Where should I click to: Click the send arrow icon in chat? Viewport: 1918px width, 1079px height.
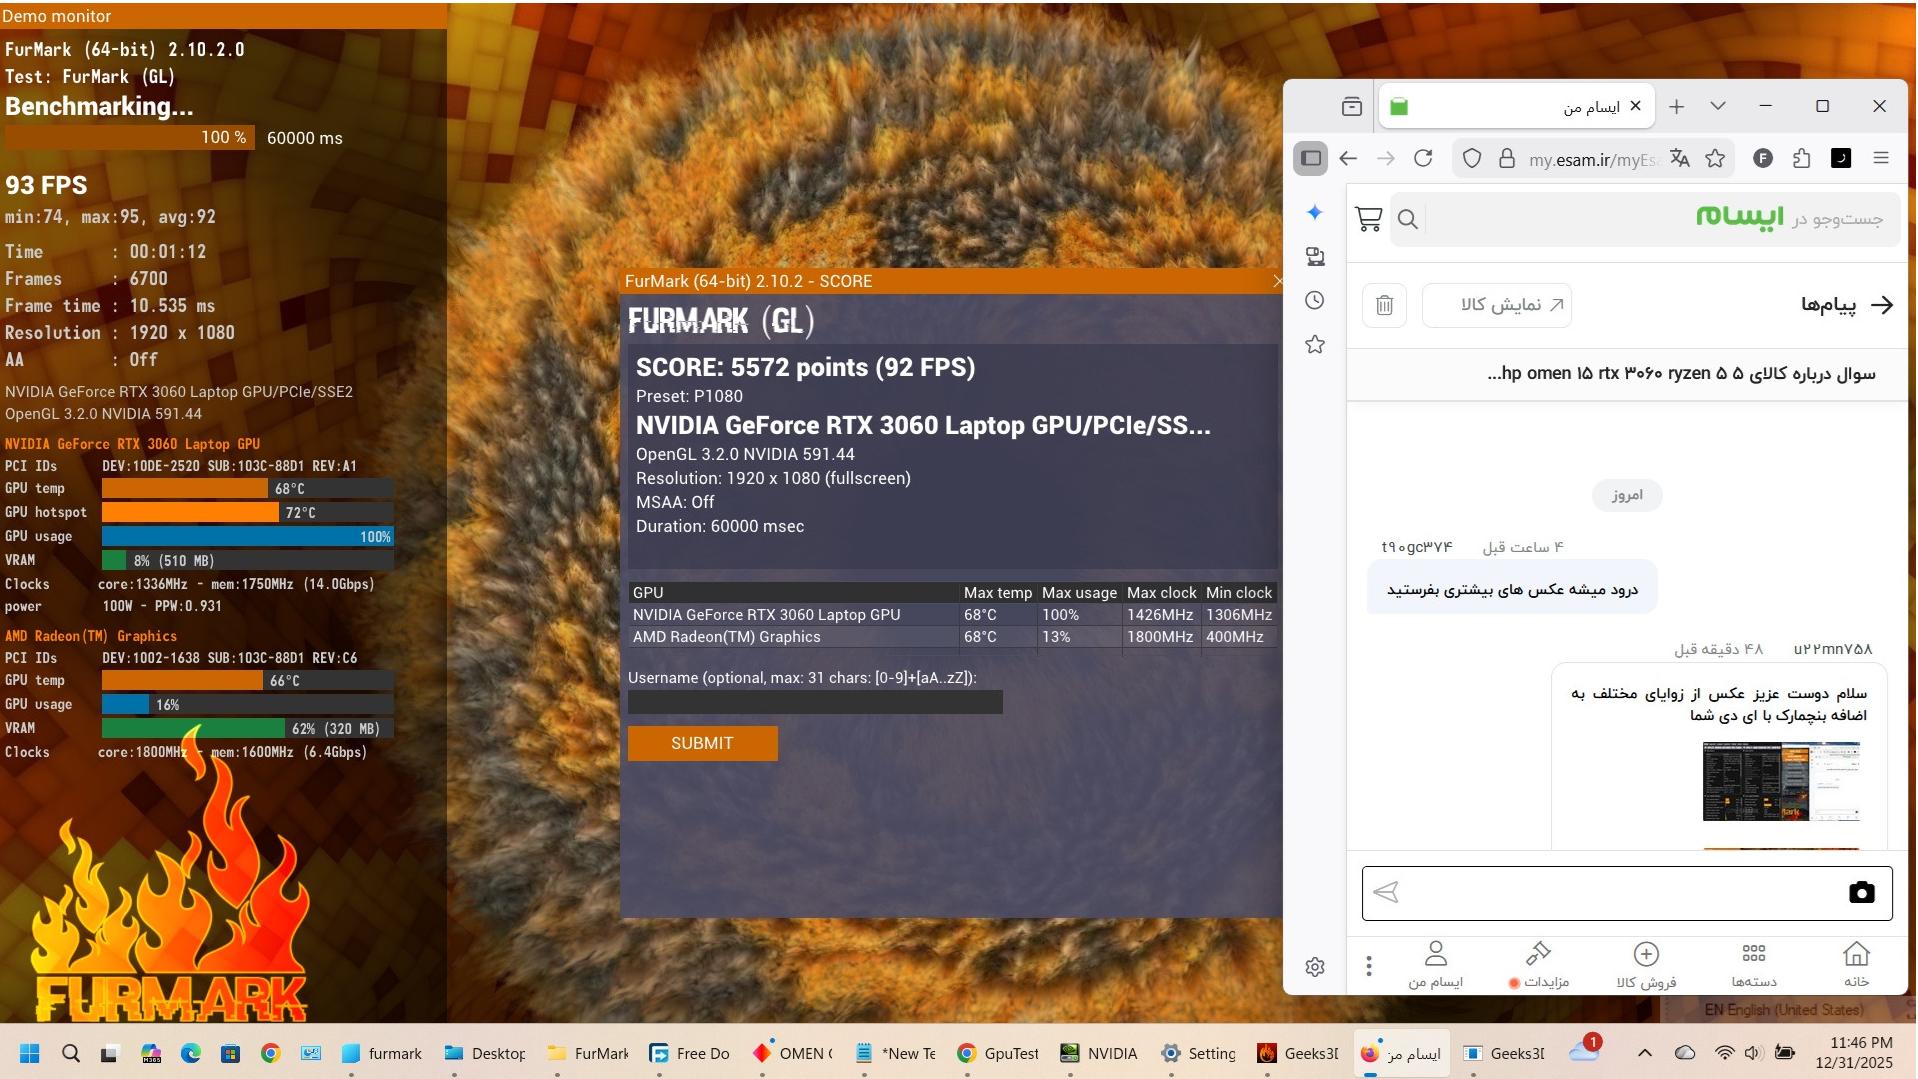(x=1386, y=893)
